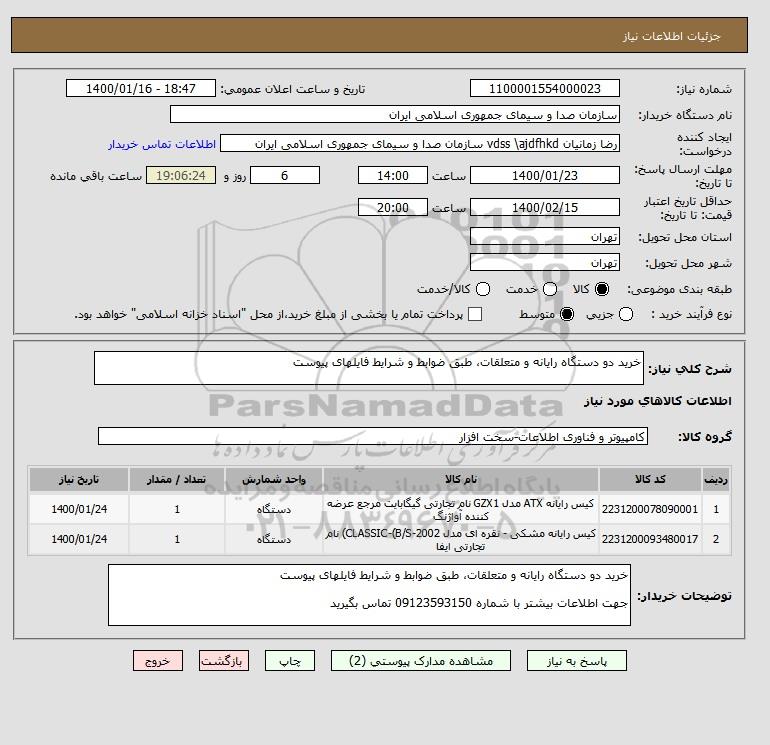Open the اطلاعات تماس خریدار link
Screen dimensions: 770x745
click(x=162, y=144)
